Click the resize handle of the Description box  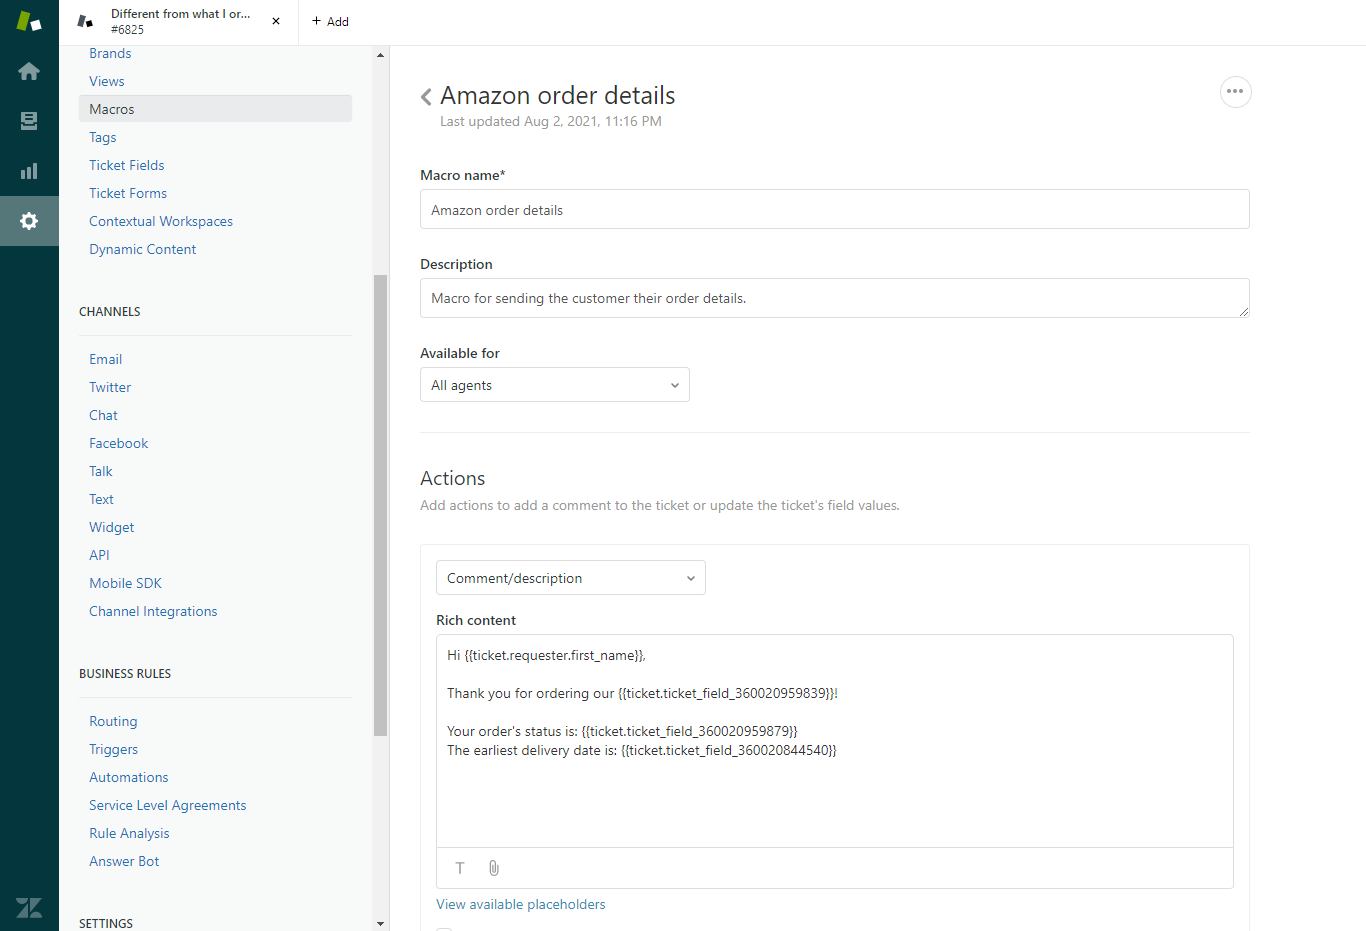pyautogui.click(x=1243, y=311)
